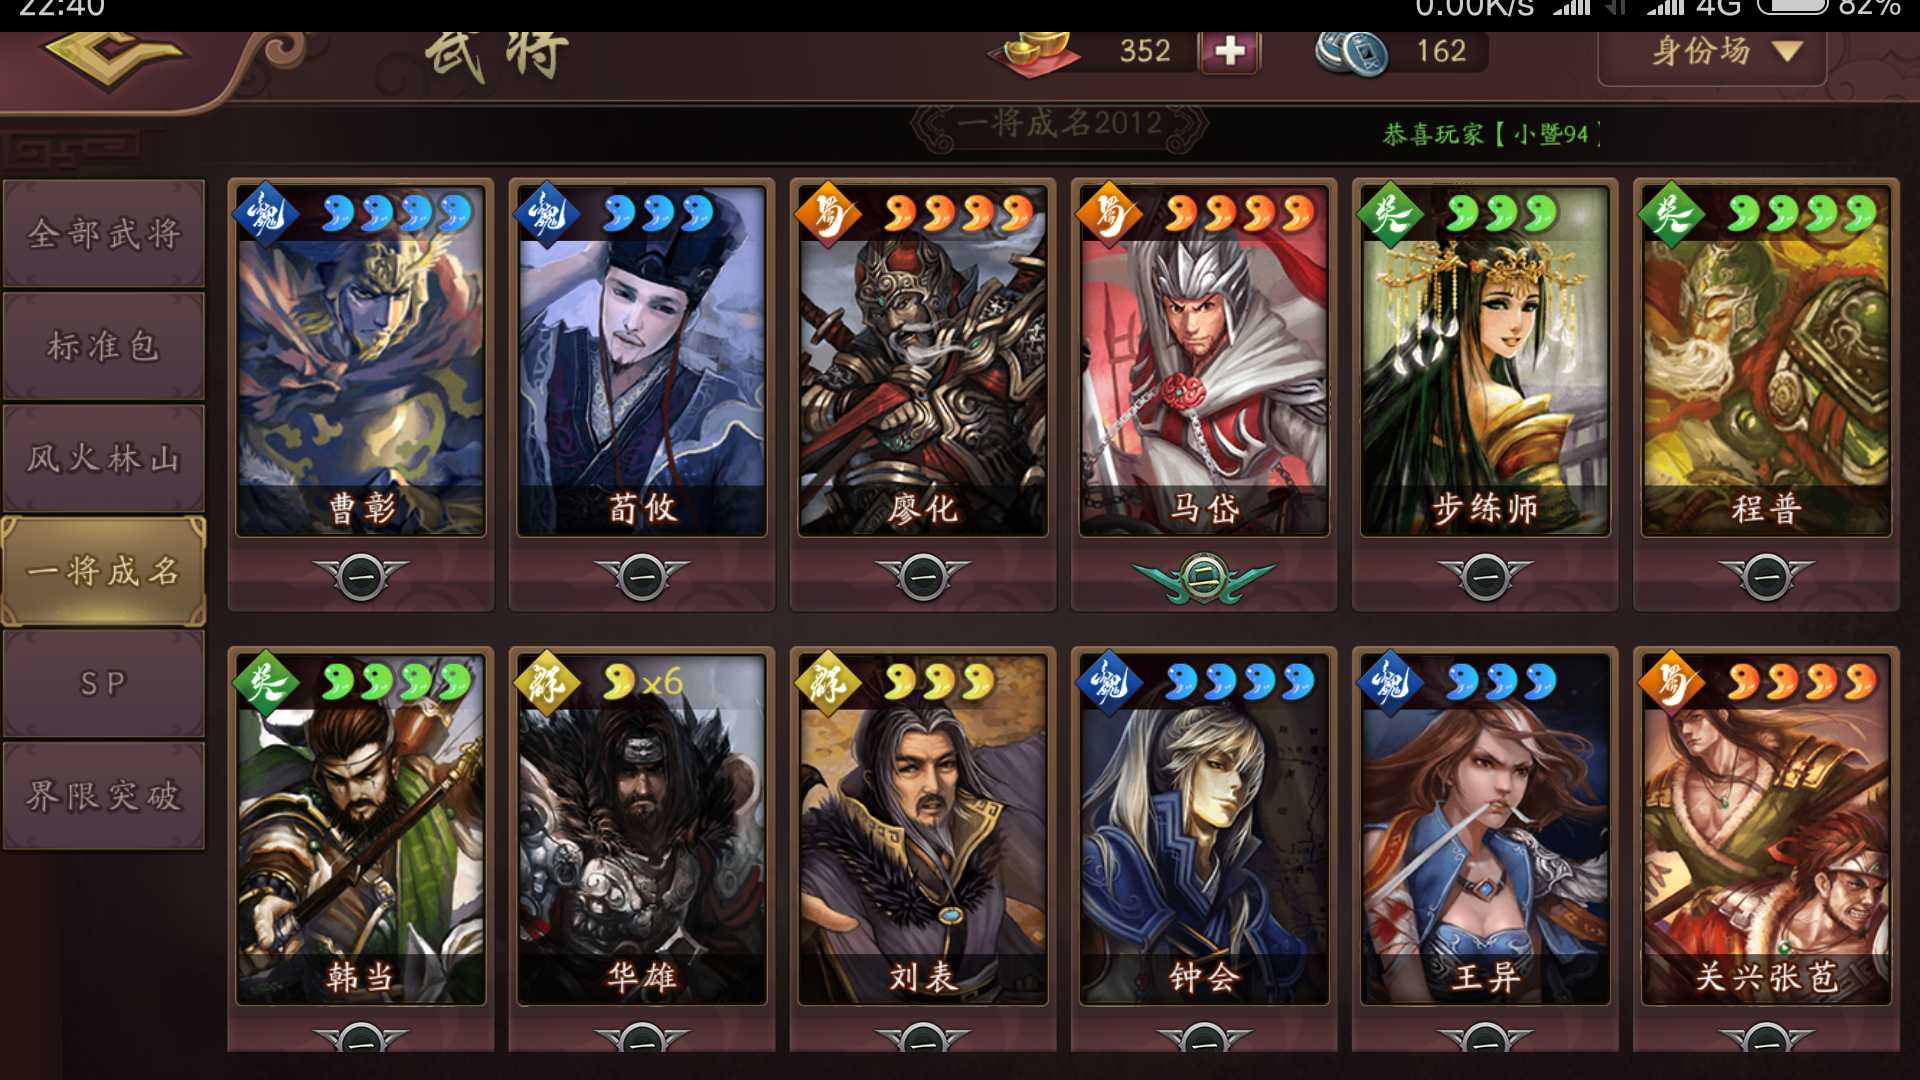
Task: Select the SP generals tab
Action: 104,684
